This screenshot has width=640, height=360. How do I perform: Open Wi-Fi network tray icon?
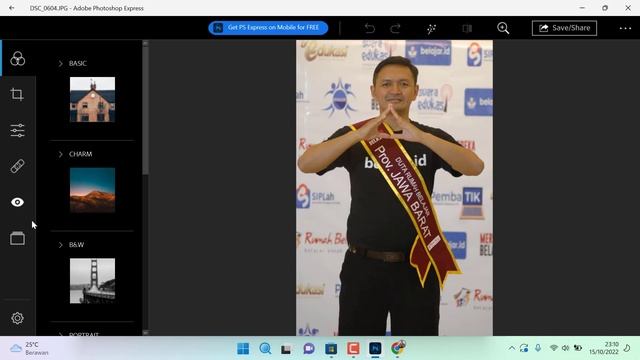pos(553,348)
